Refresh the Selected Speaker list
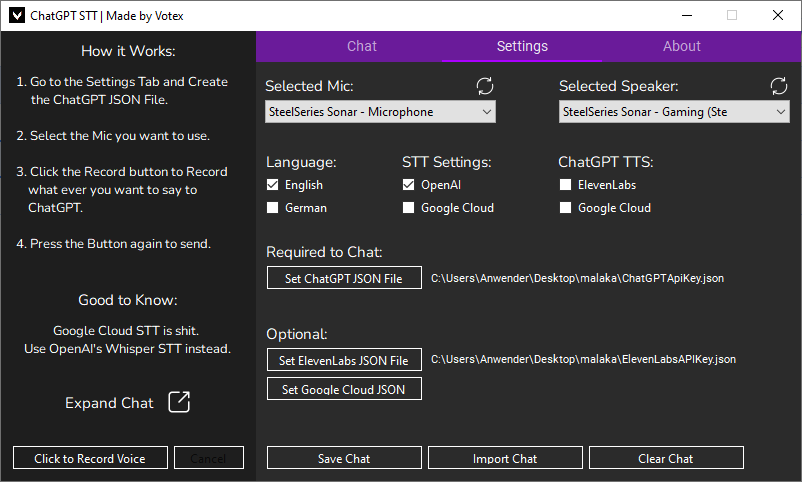Viewport: 802px width, 482px height. (x=779, y=86)
